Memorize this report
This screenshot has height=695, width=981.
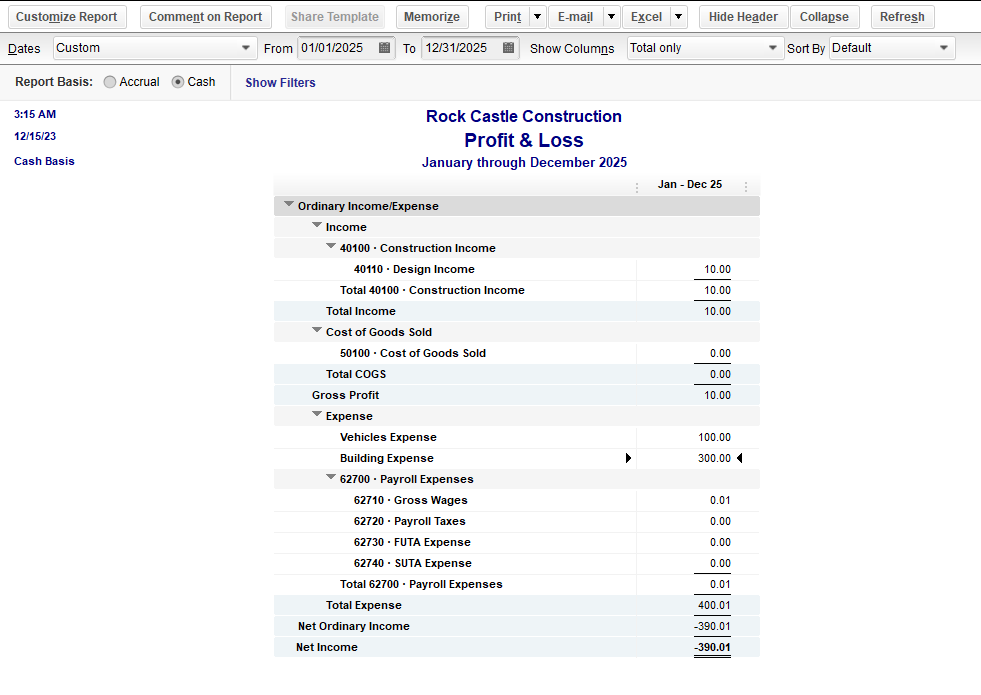point(432,17)
